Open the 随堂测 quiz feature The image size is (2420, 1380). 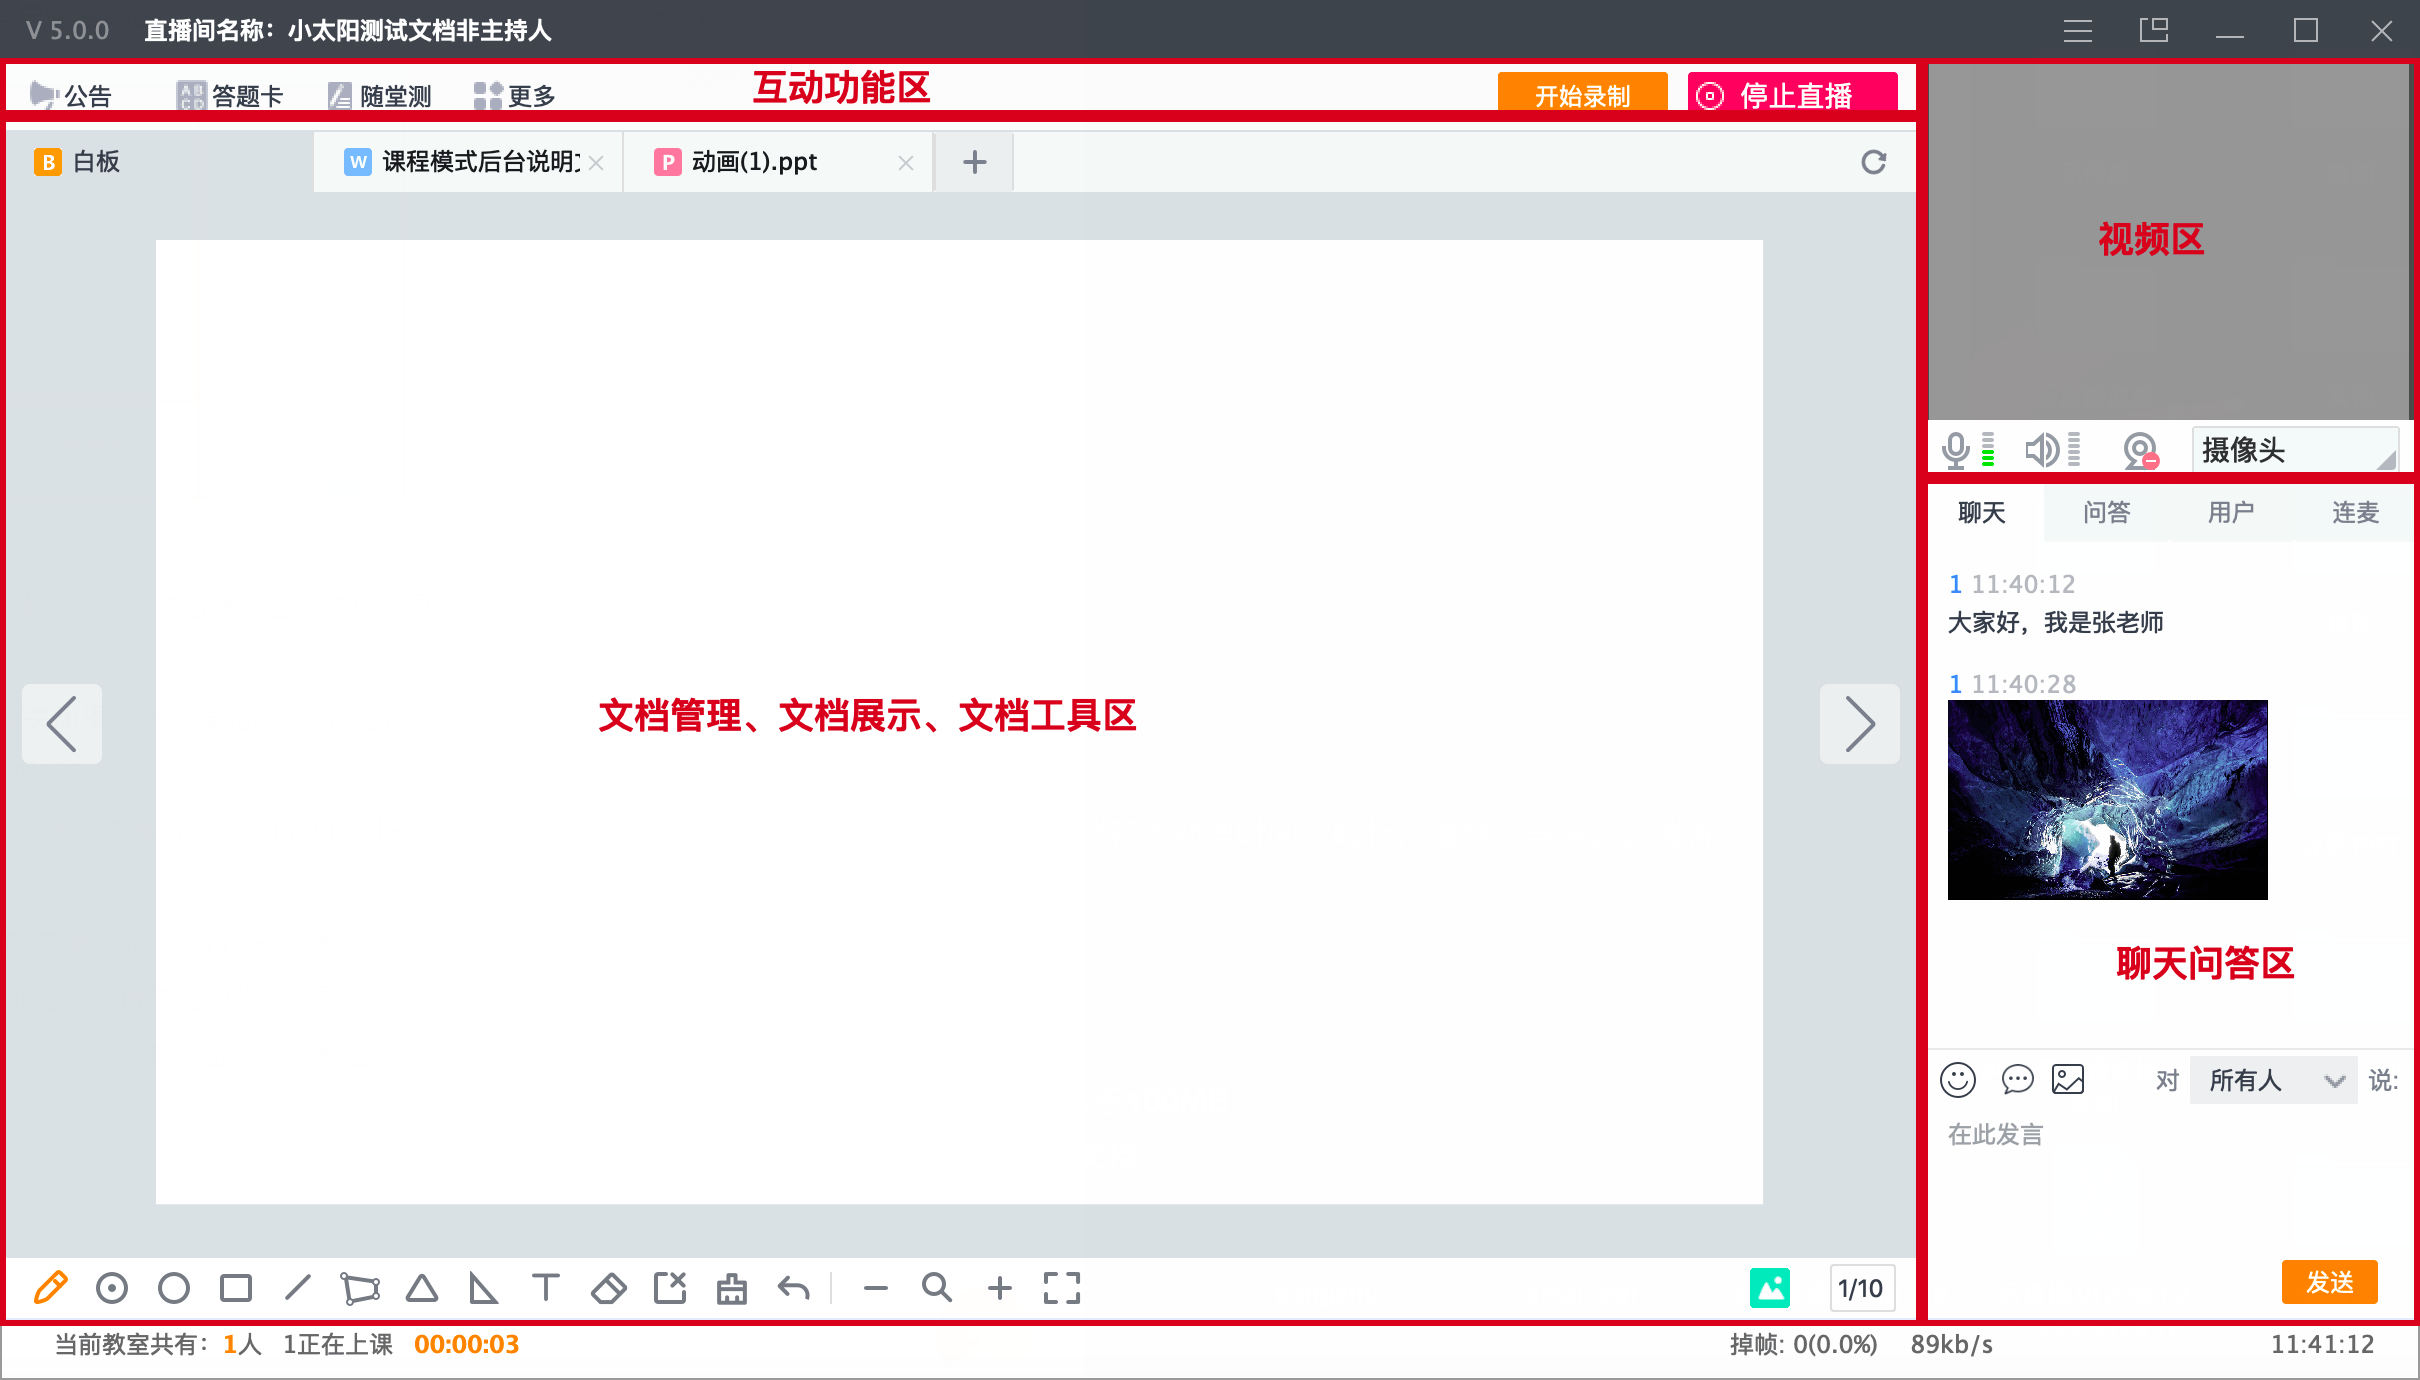[x=380, y=96]
